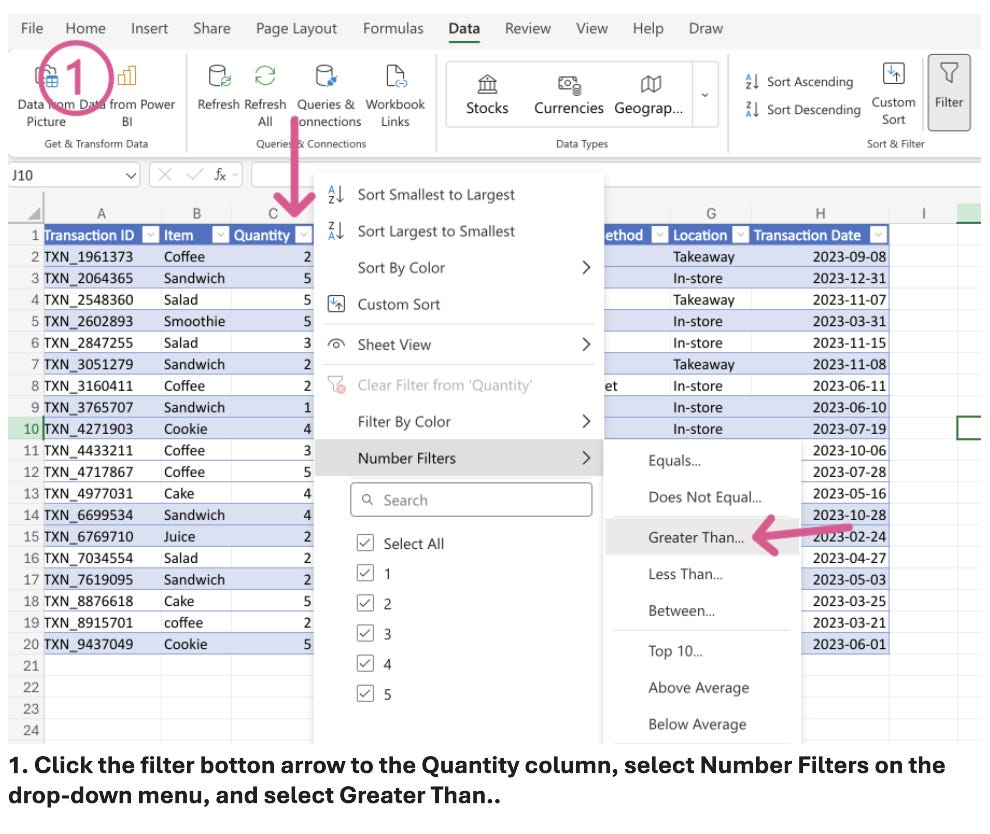Click the confirm checkmark in formula bar
Screen dimensions: 990x834
point(194,175)
